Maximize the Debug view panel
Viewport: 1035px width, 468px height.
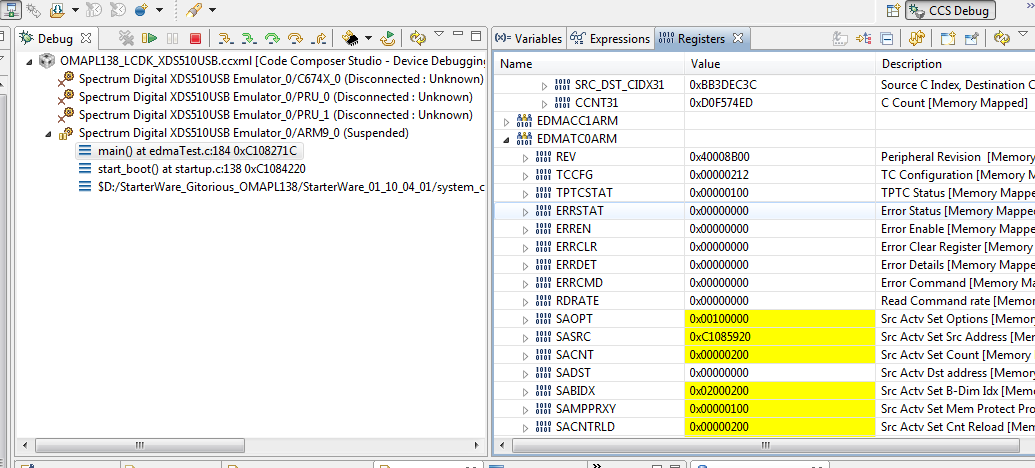476,35
